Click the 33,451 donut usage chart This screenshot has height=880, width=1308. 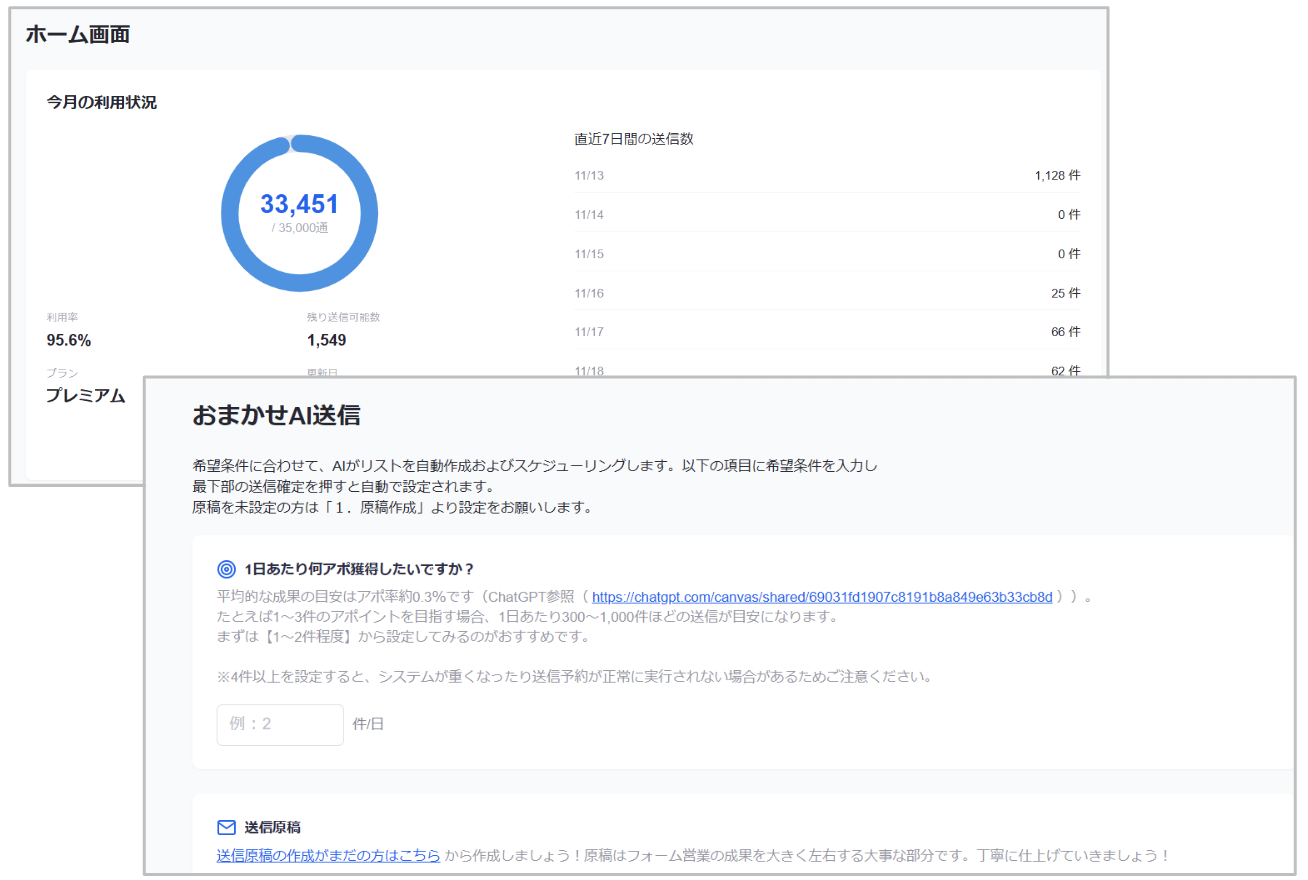point(300,213)
